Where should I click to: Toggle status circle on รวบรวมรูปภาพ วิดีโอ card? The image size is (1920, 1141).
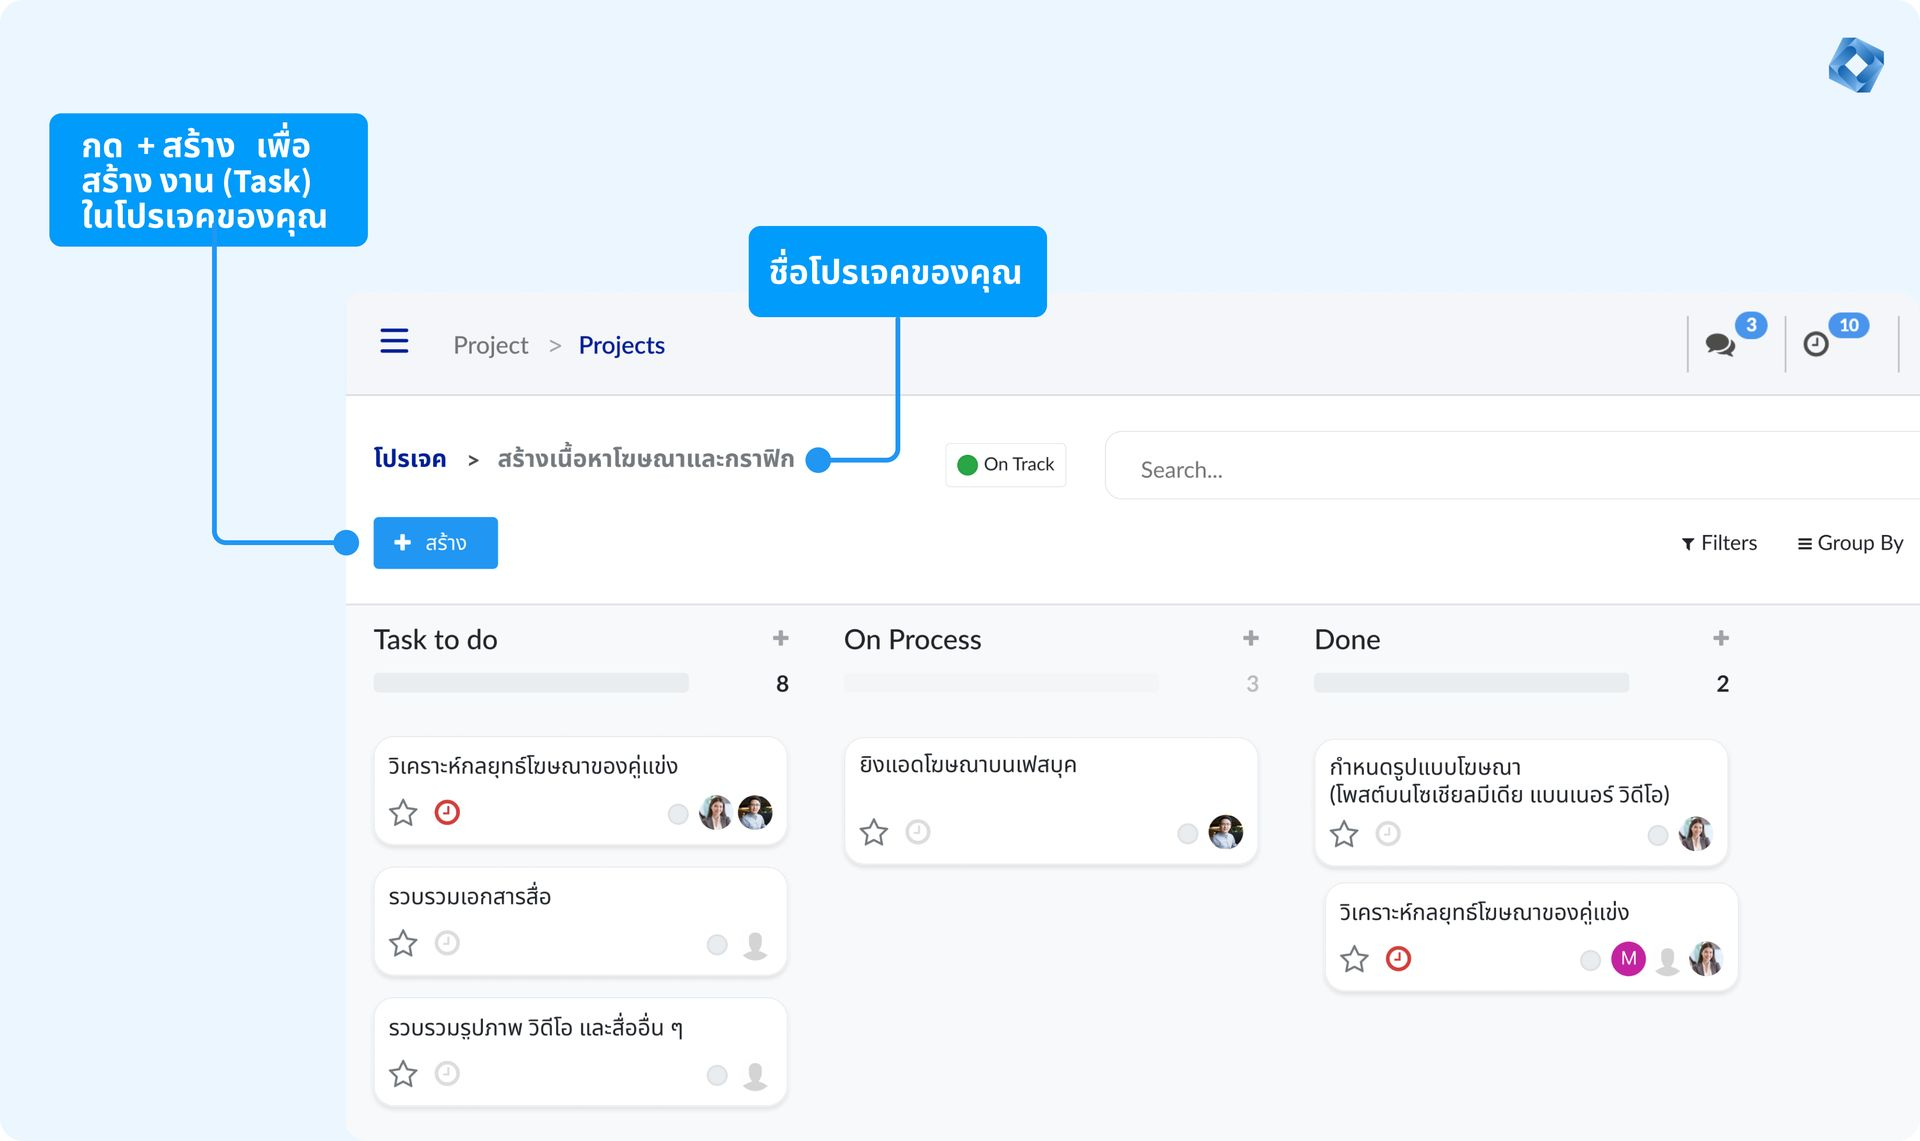click(x=717, y=1075)
